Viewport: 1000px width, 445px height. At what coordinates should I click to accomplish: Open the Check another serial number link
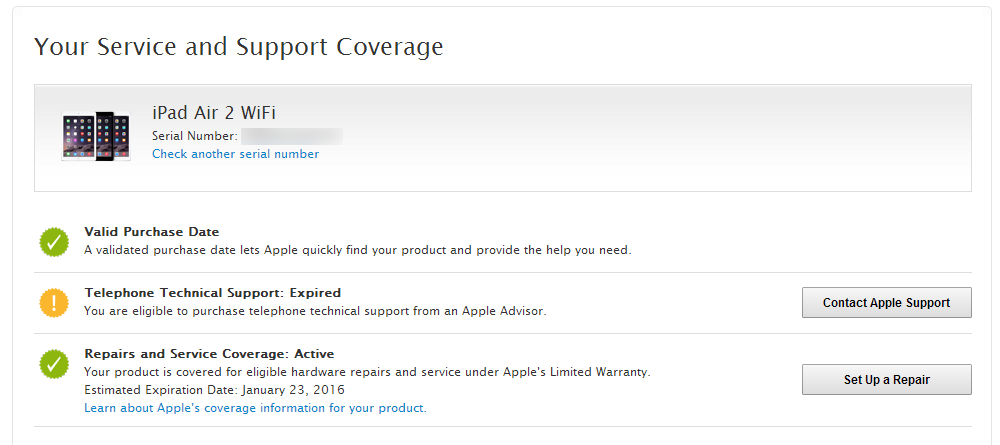pos(235,154)
